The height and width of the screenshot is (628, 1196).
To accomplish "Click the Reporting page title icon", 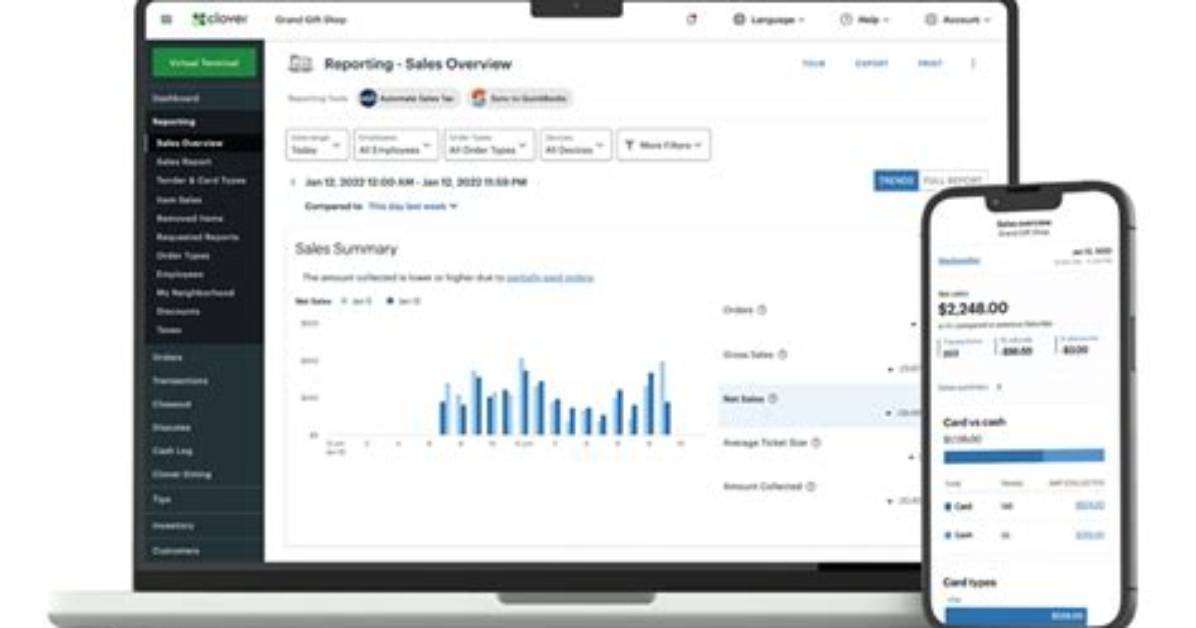I will coord(300,64).
